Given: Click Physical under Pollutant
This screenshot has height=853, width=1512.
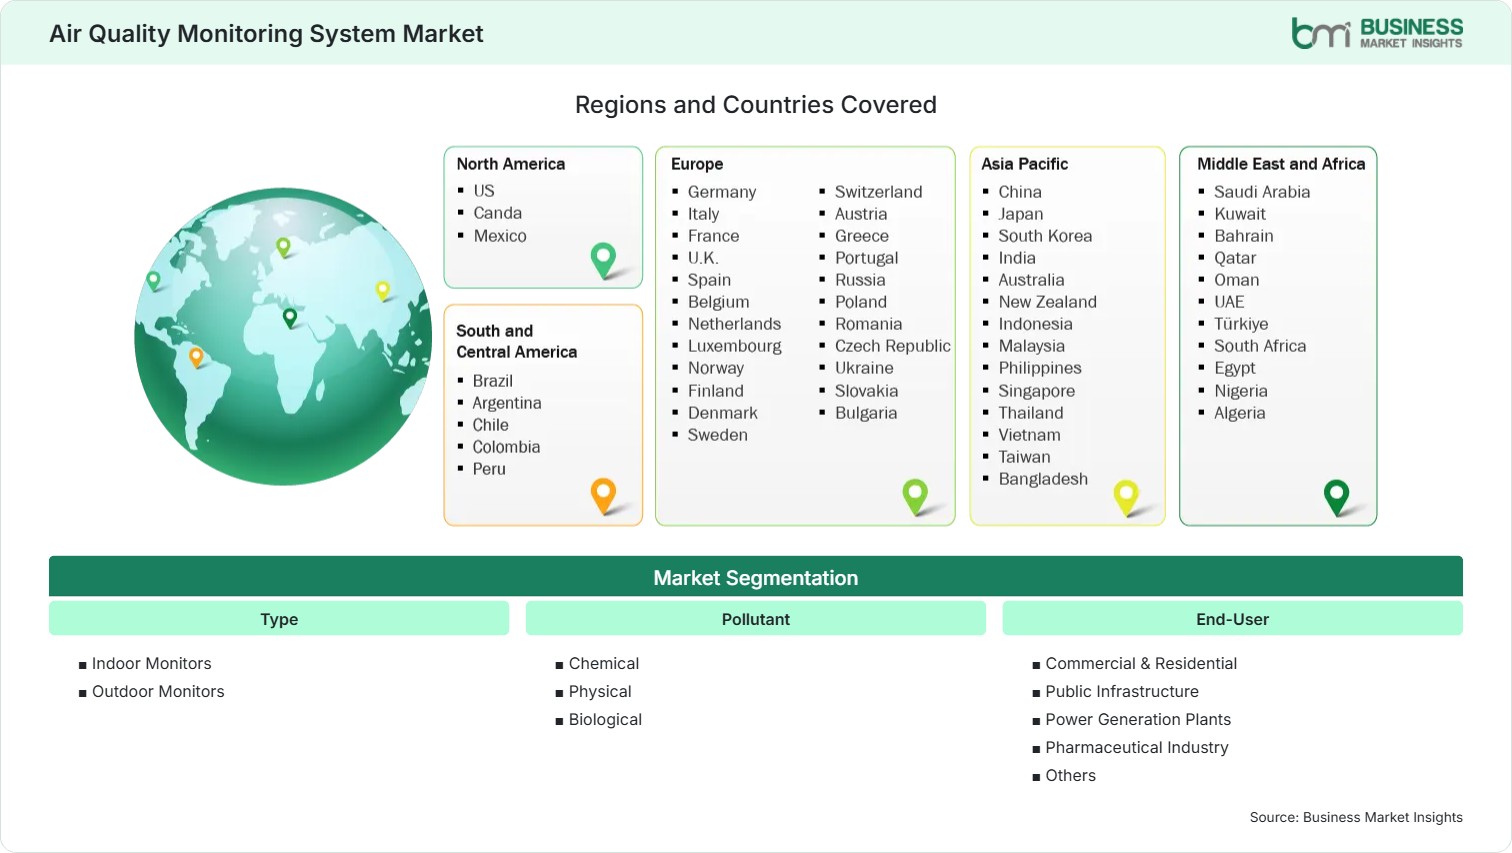Looking at the screenshot, I should coord(600,692).
